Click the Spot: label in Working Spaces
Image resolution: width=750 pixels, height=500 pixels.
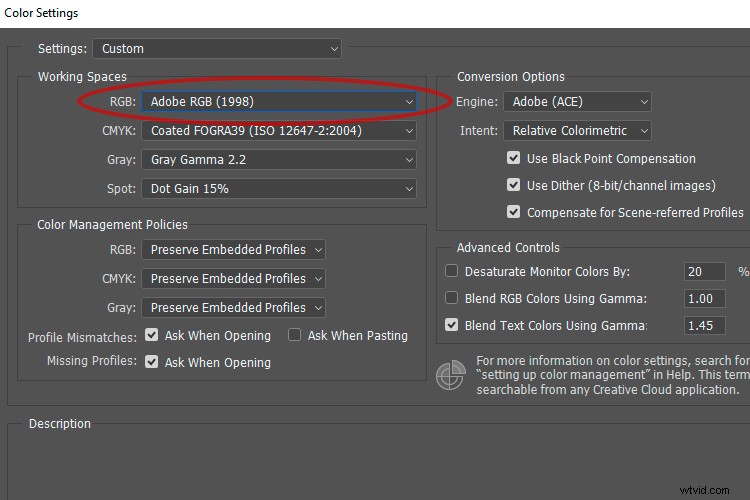click(x=121, y=189)
